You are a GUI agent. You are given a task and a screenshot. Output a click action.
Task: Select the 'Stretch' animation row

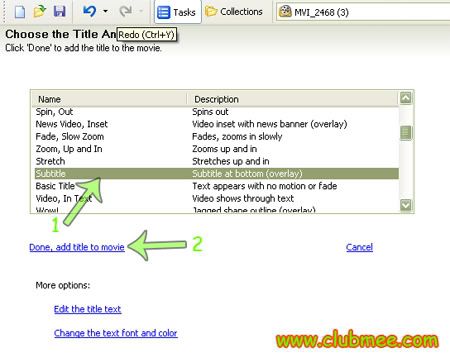[x=217, y=161]
